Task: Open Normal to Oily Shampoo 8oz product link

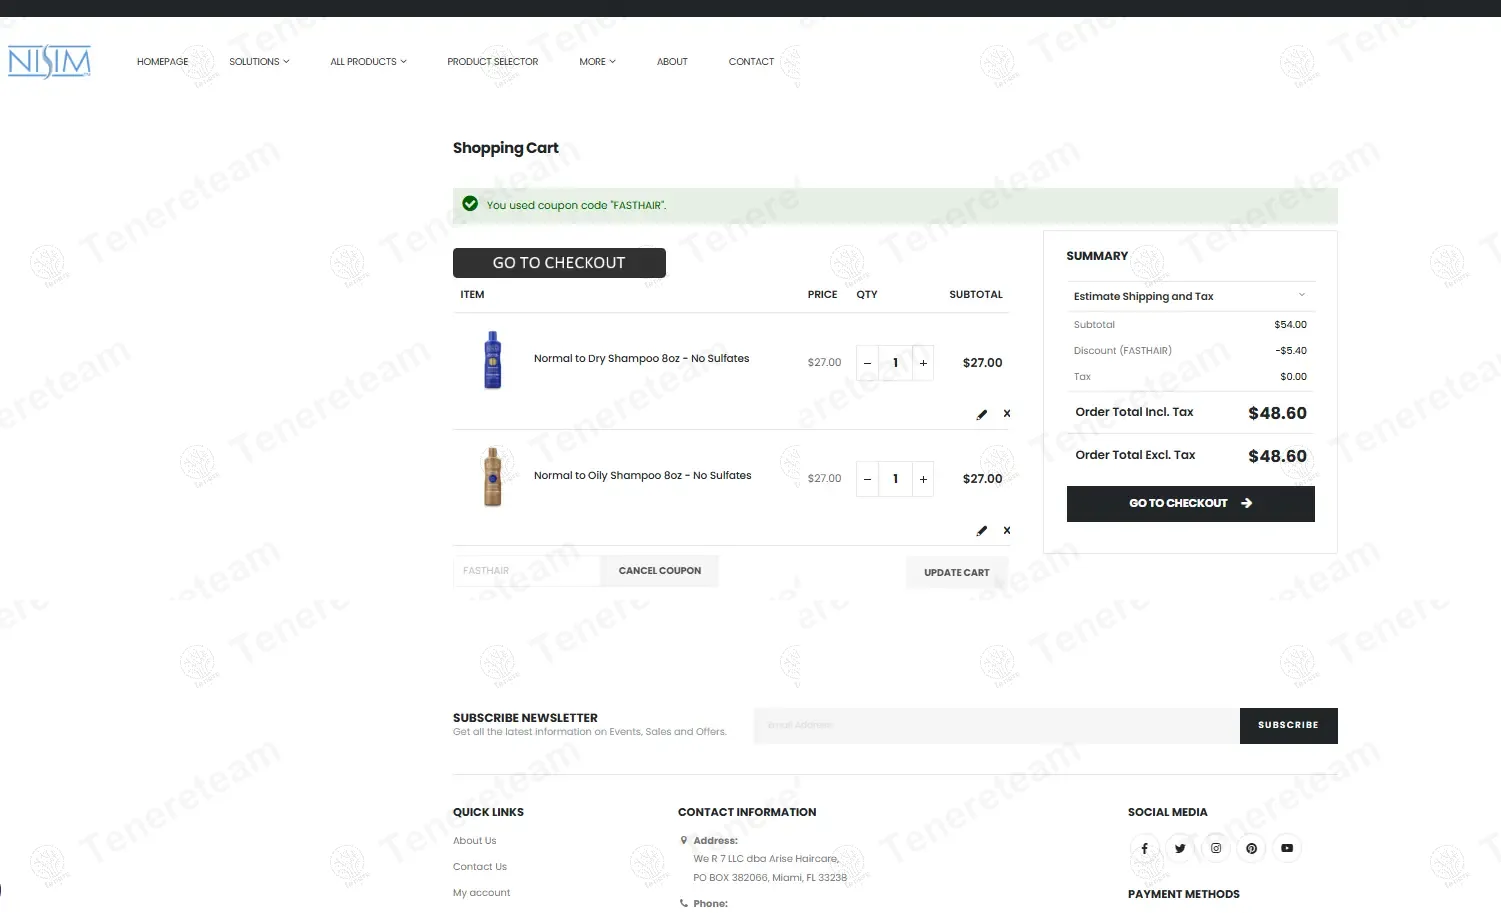Action: click(x=642, y=476)
